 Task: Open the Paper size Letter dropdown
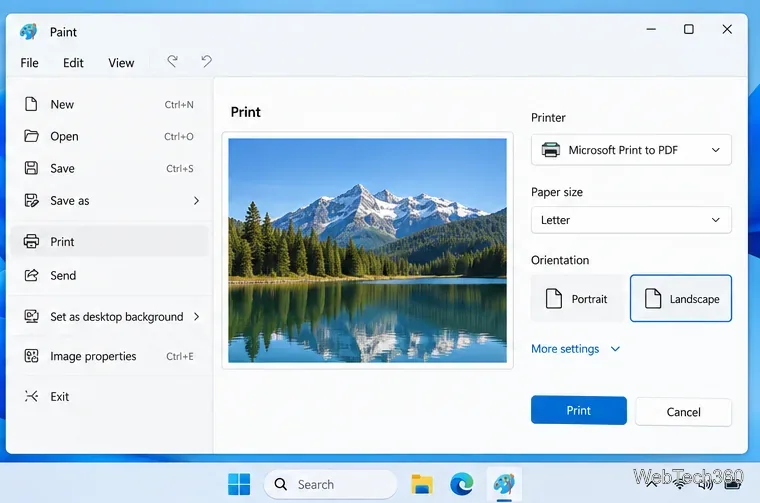click(x=631, y=220)
